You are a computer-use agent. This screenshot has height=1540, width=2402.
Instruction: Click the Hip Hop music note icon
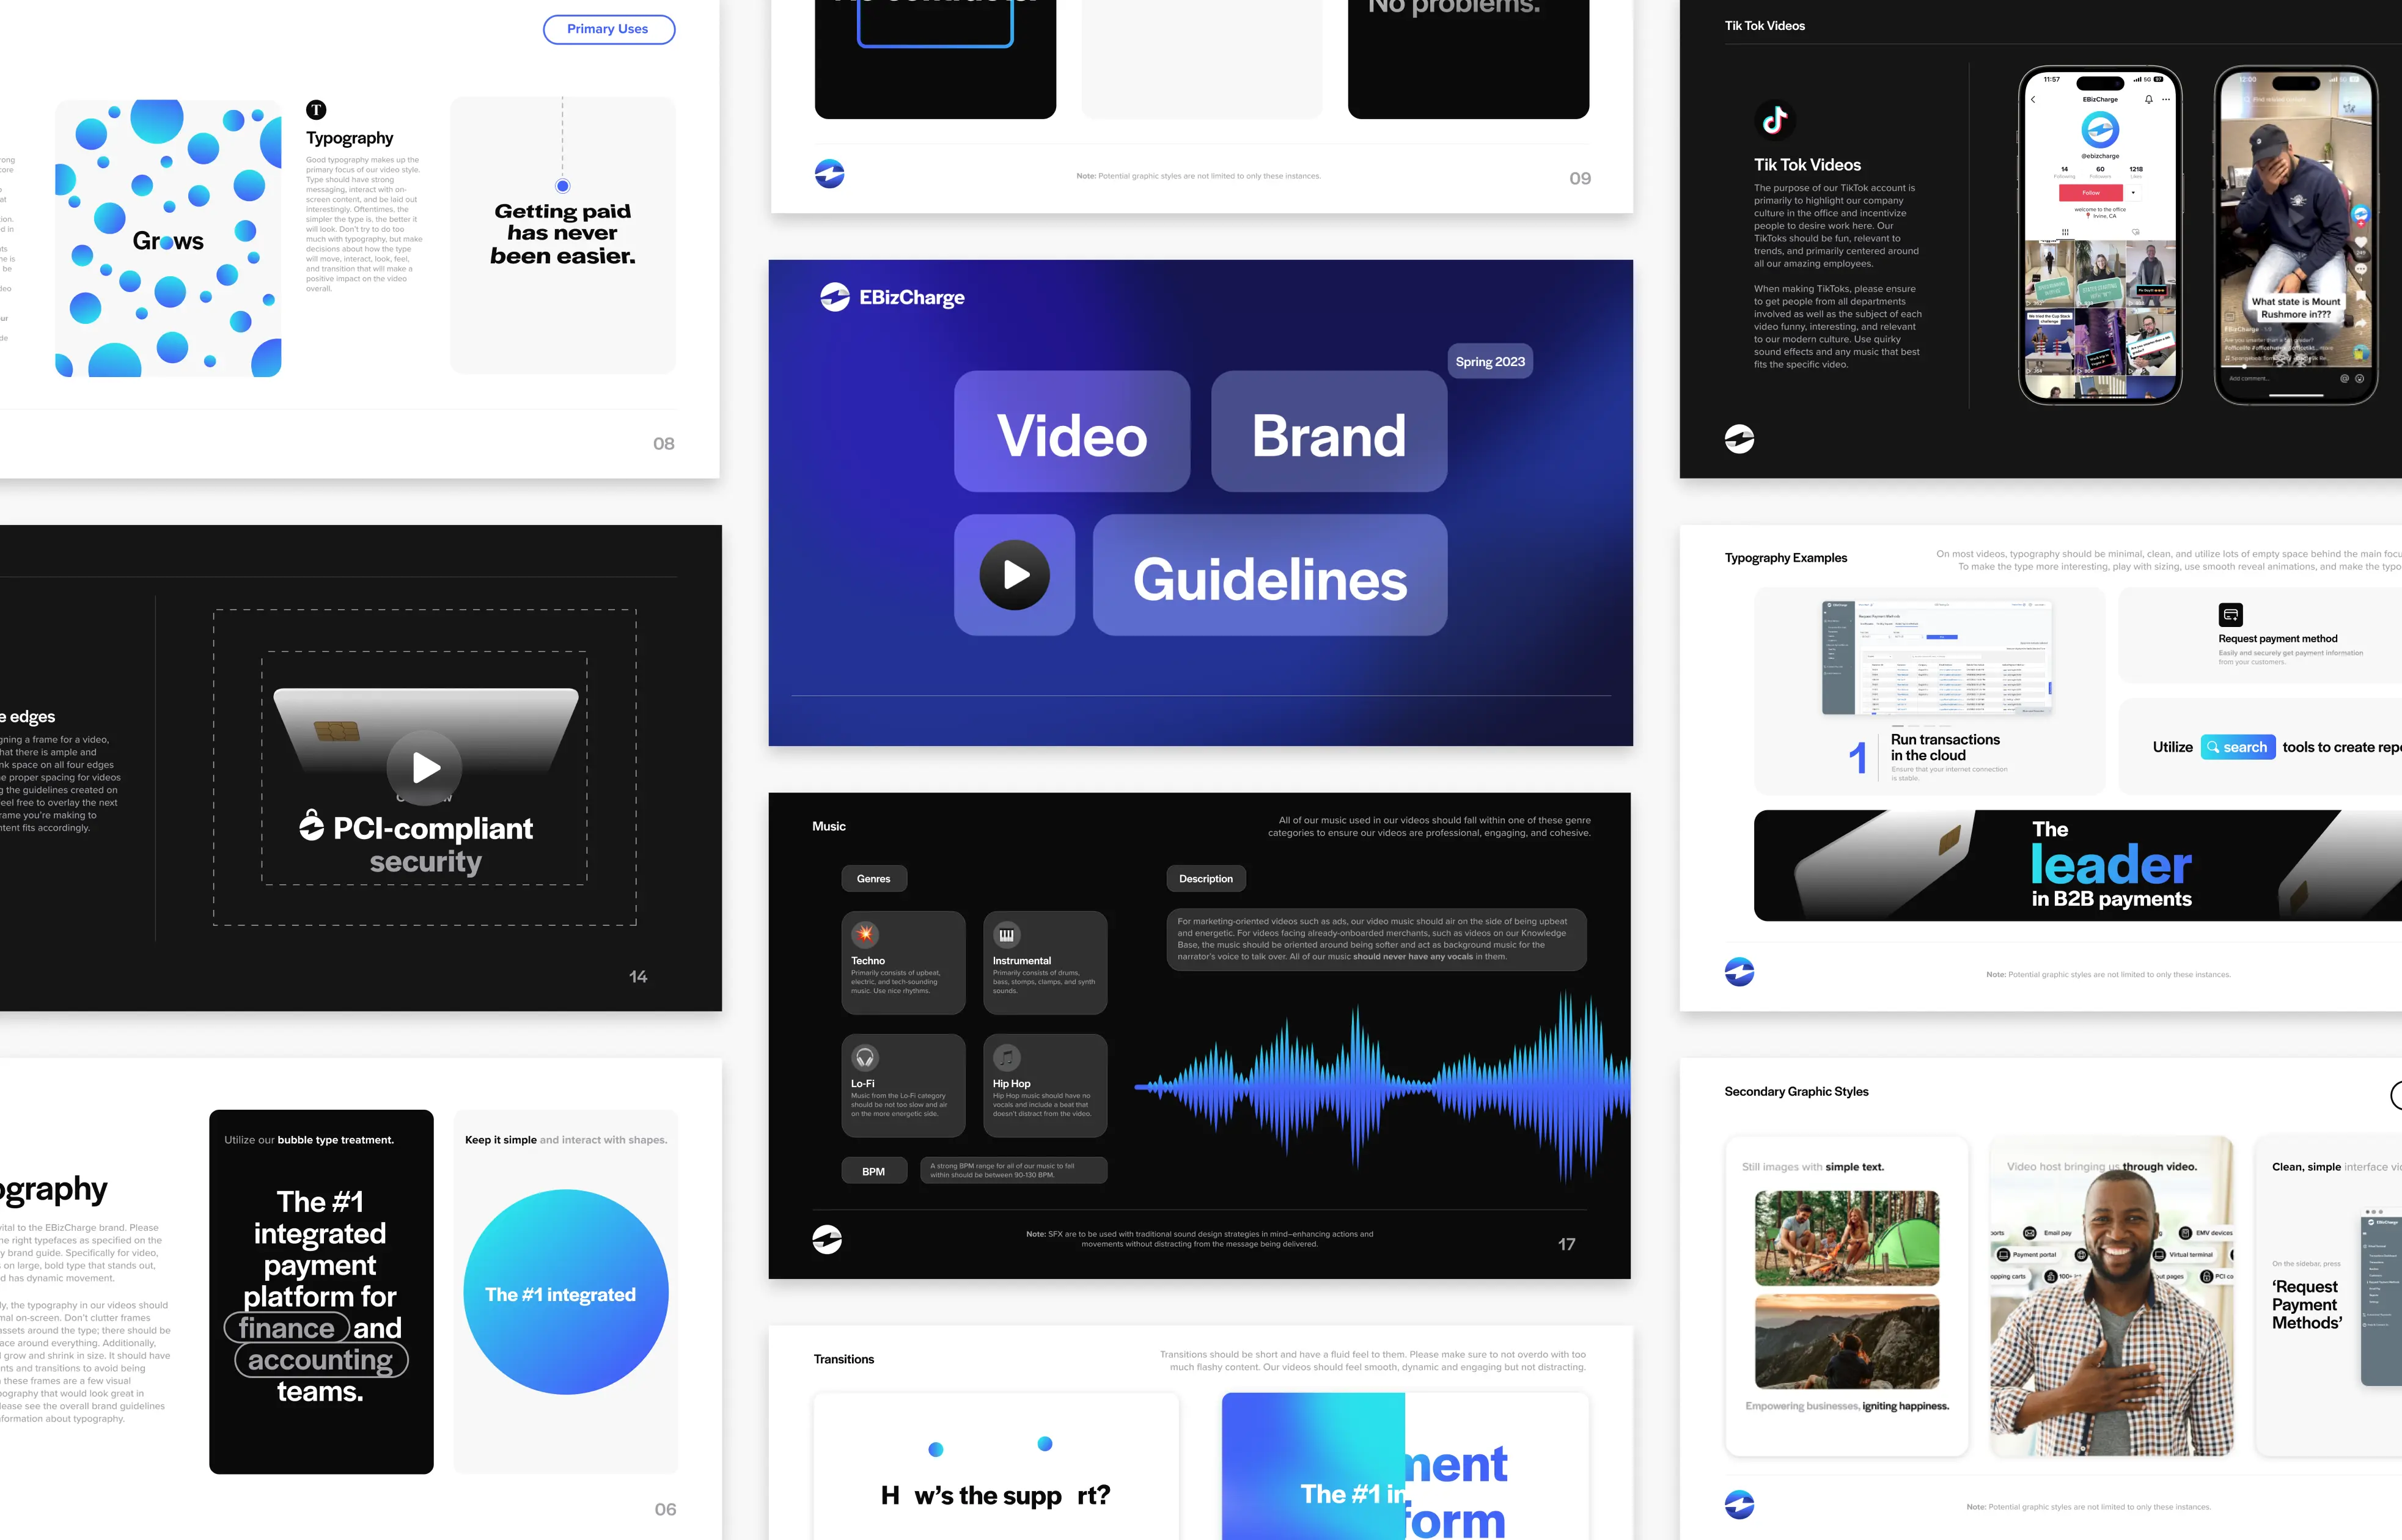click(x=1006, y=1057)
